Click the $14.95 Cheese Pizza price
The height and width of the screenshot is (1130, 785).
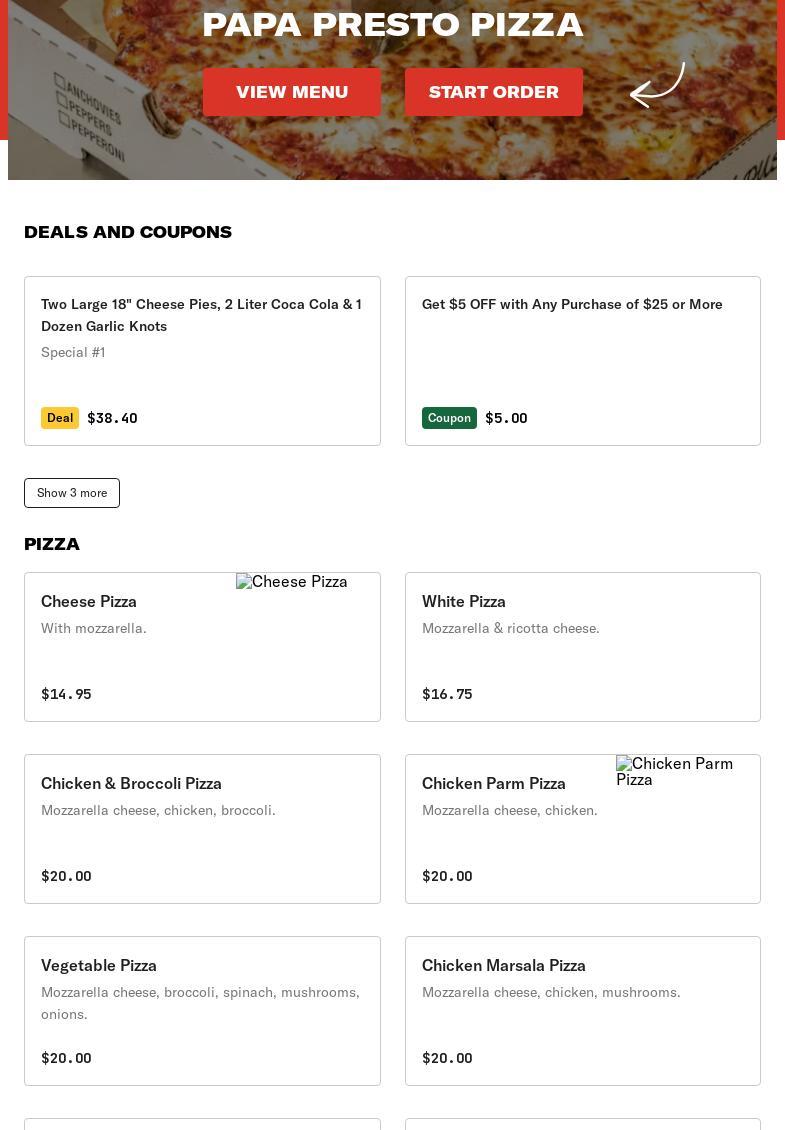[x=66, y=694]
